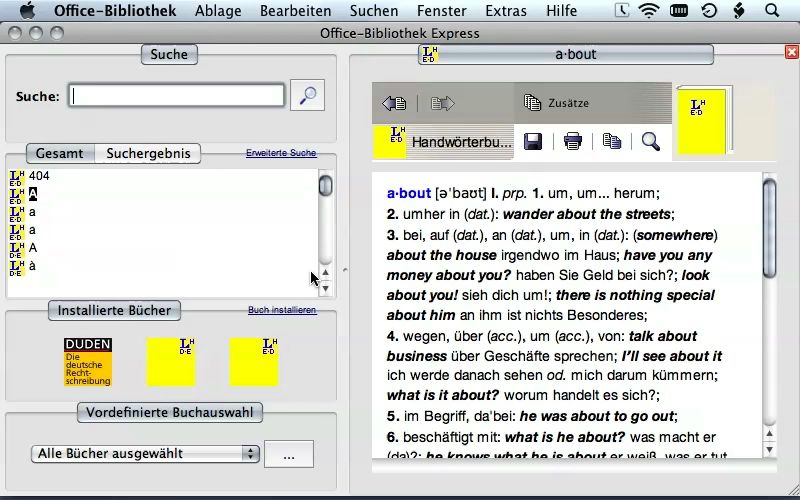Open the Alle Bücher ausgewählt dropdown
Image resolution: width=800 pixels, height=500 pixels.
[145, 454]
